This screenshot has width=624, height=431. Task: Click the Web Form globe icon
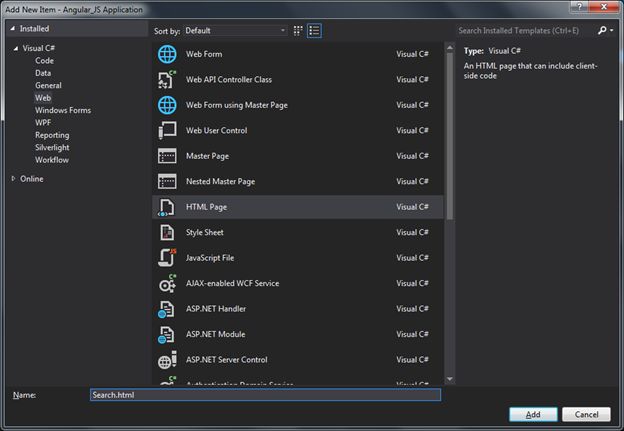167,54
